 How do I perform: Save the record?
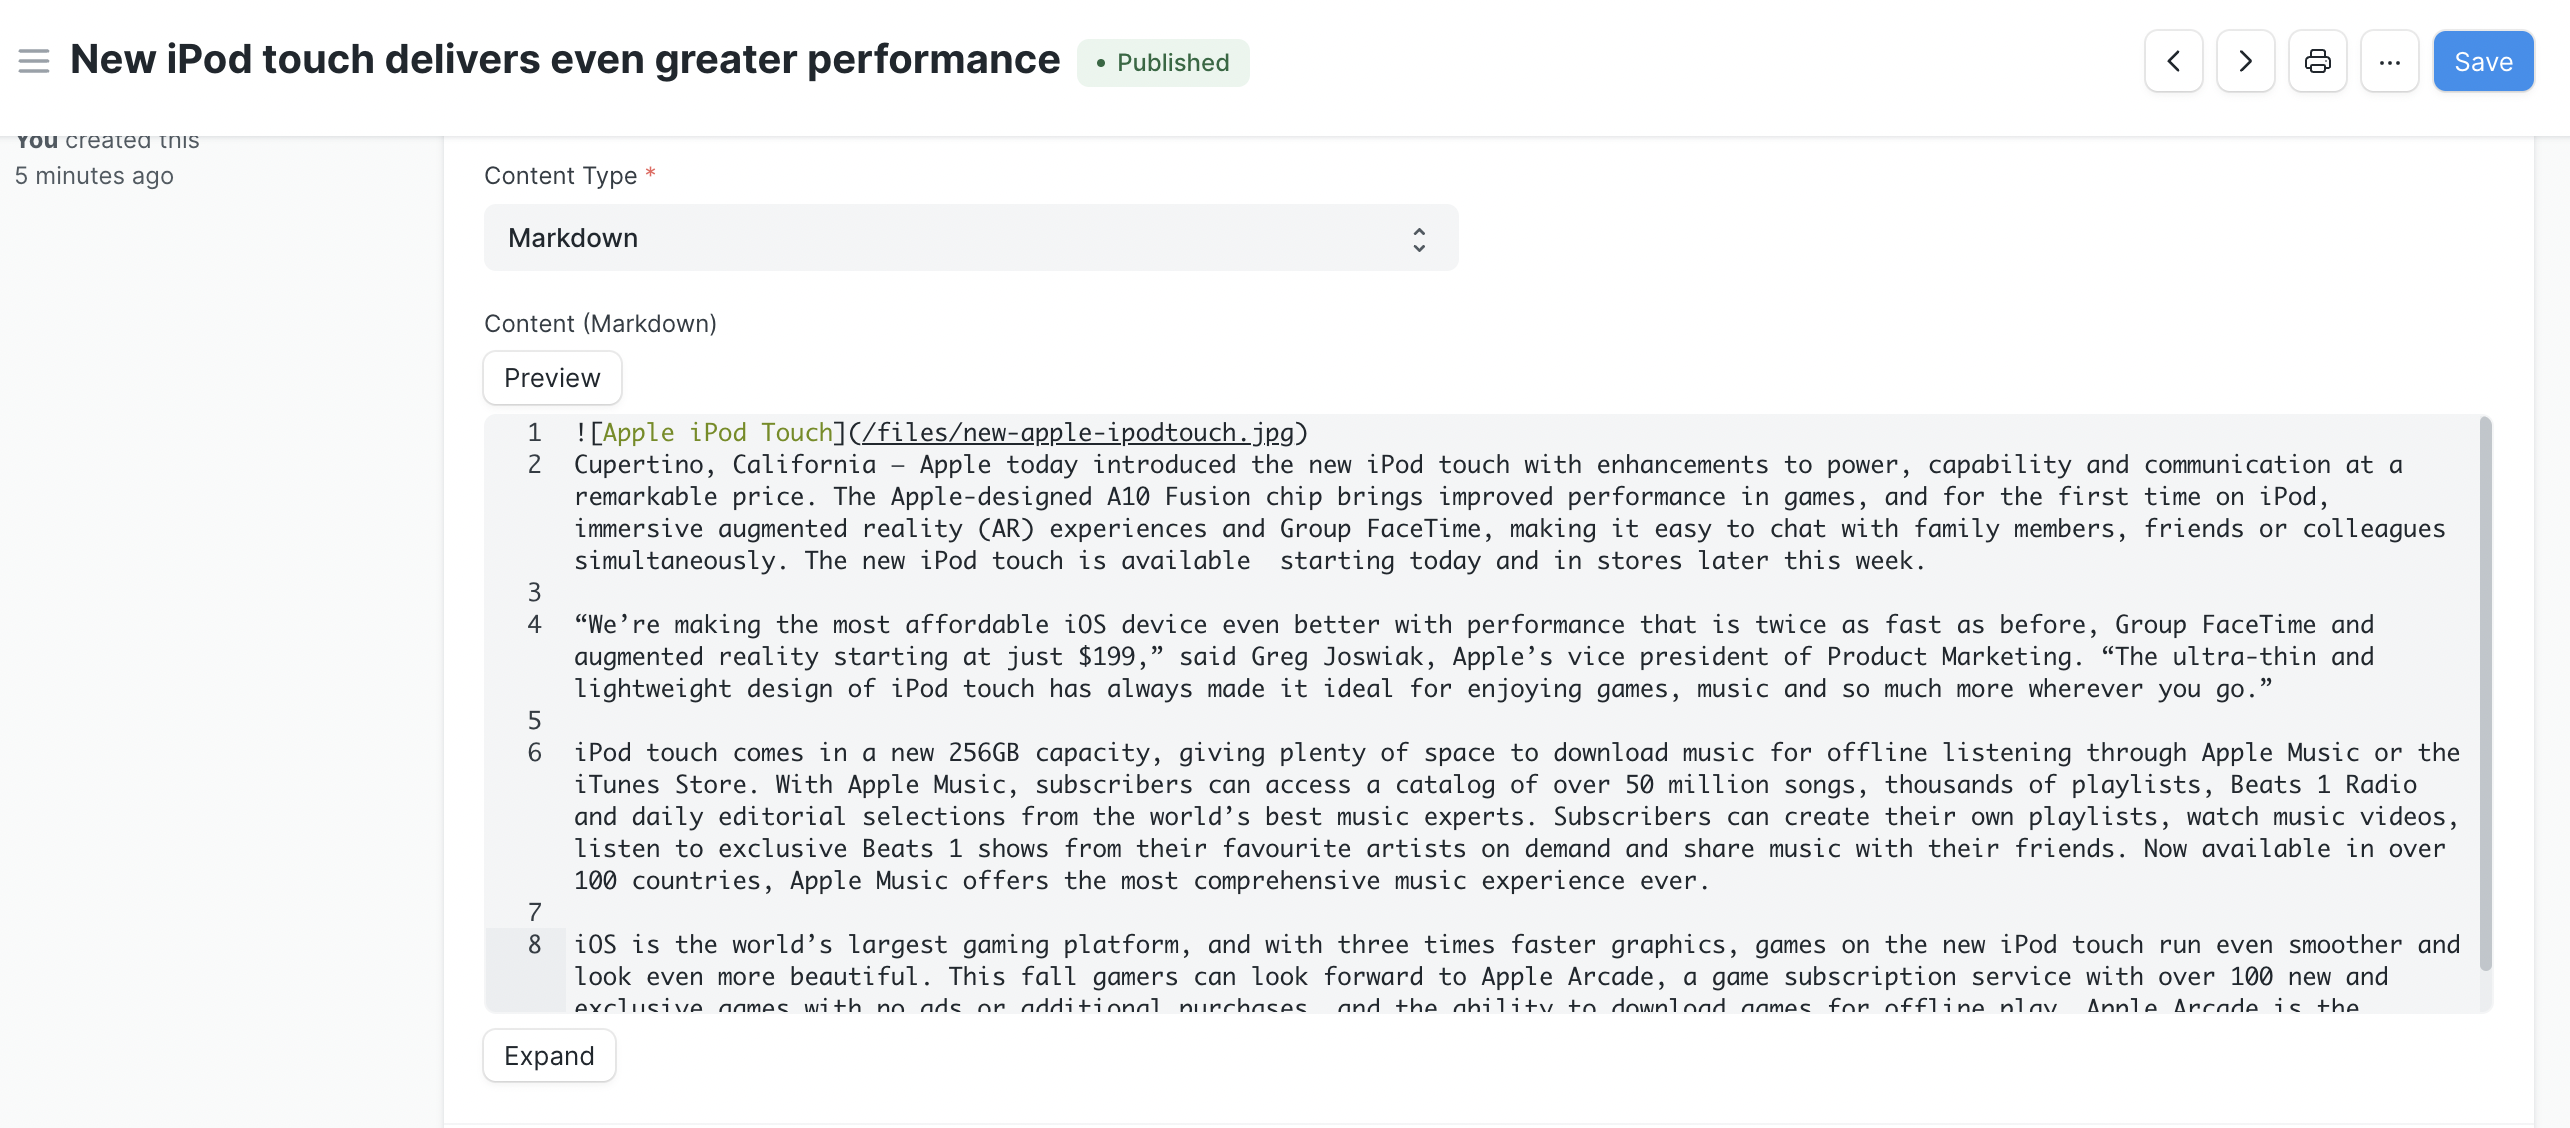(2483, 61)
